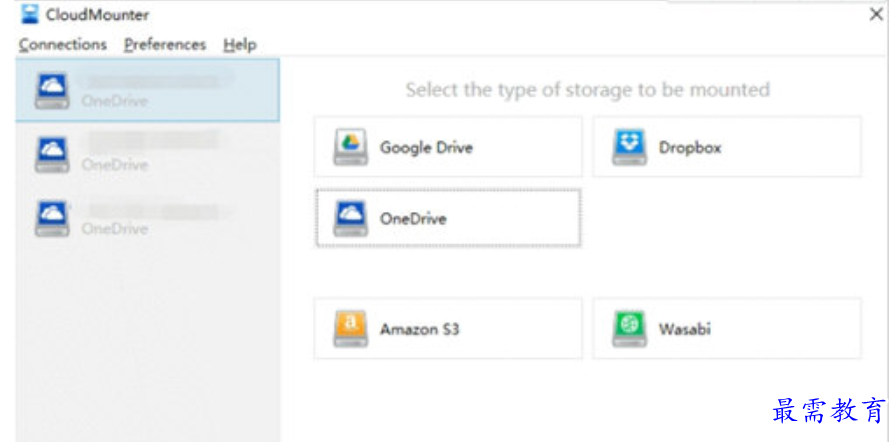Image resolution: width=894 pixels, height=442 pixels.
Task: Open the Help menu
Action: [x=240, y=45]
